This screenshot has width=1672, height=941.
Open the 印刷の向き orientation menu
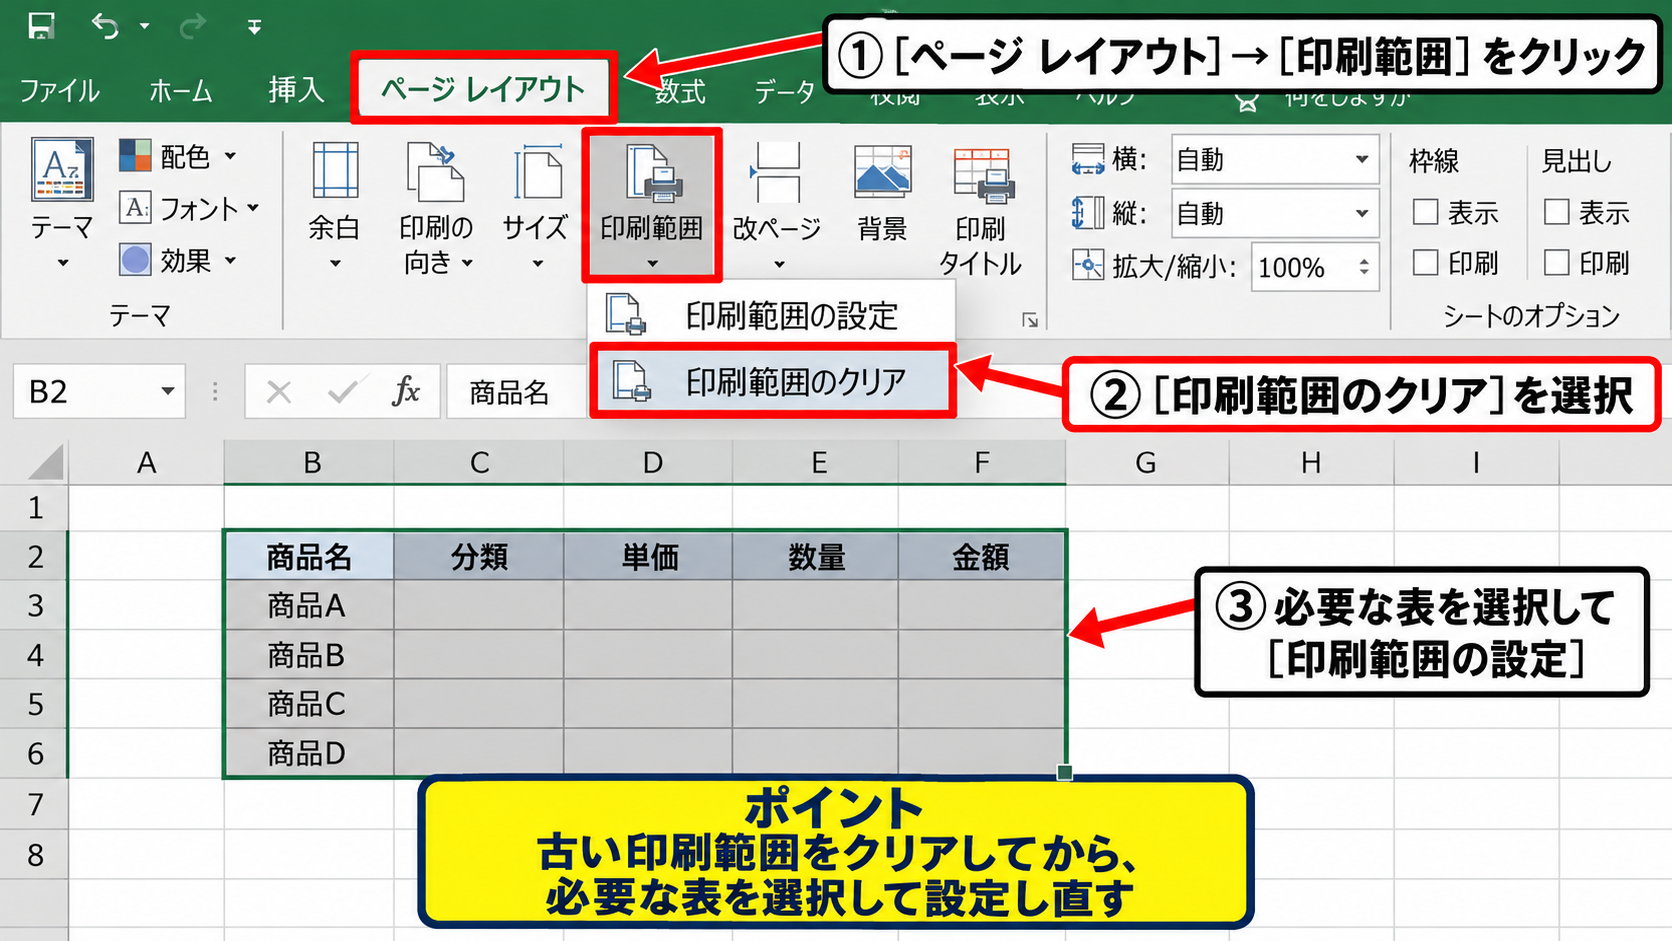(436, 208)
